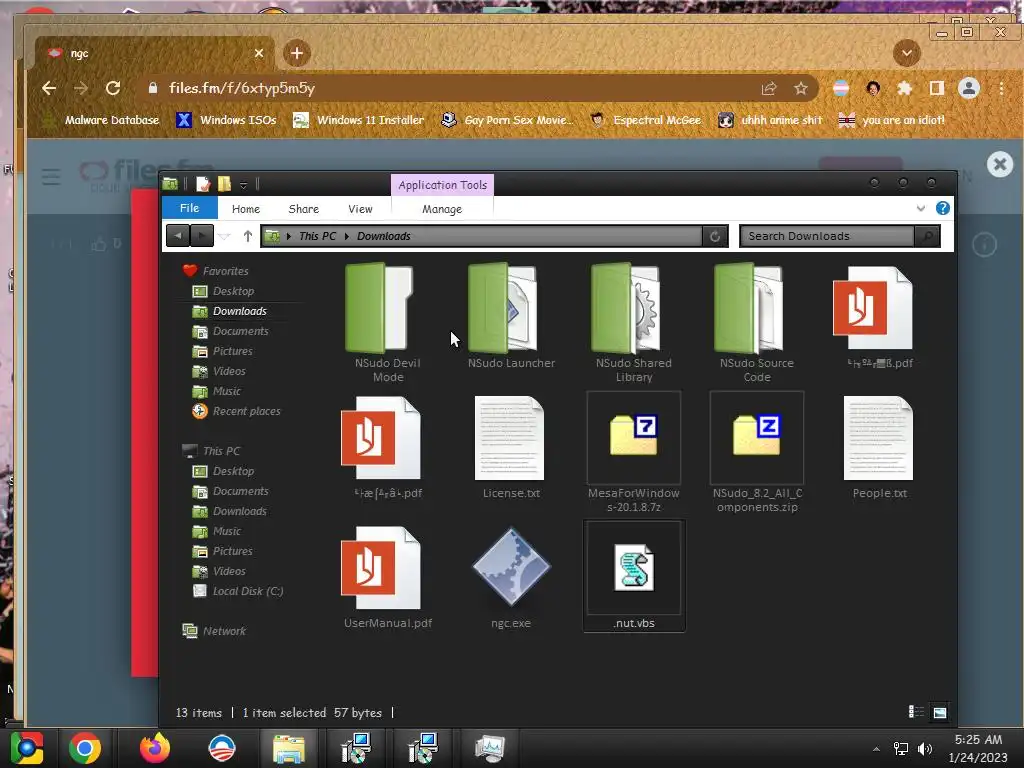Open the Home ribbon tab

click(246, 209)
